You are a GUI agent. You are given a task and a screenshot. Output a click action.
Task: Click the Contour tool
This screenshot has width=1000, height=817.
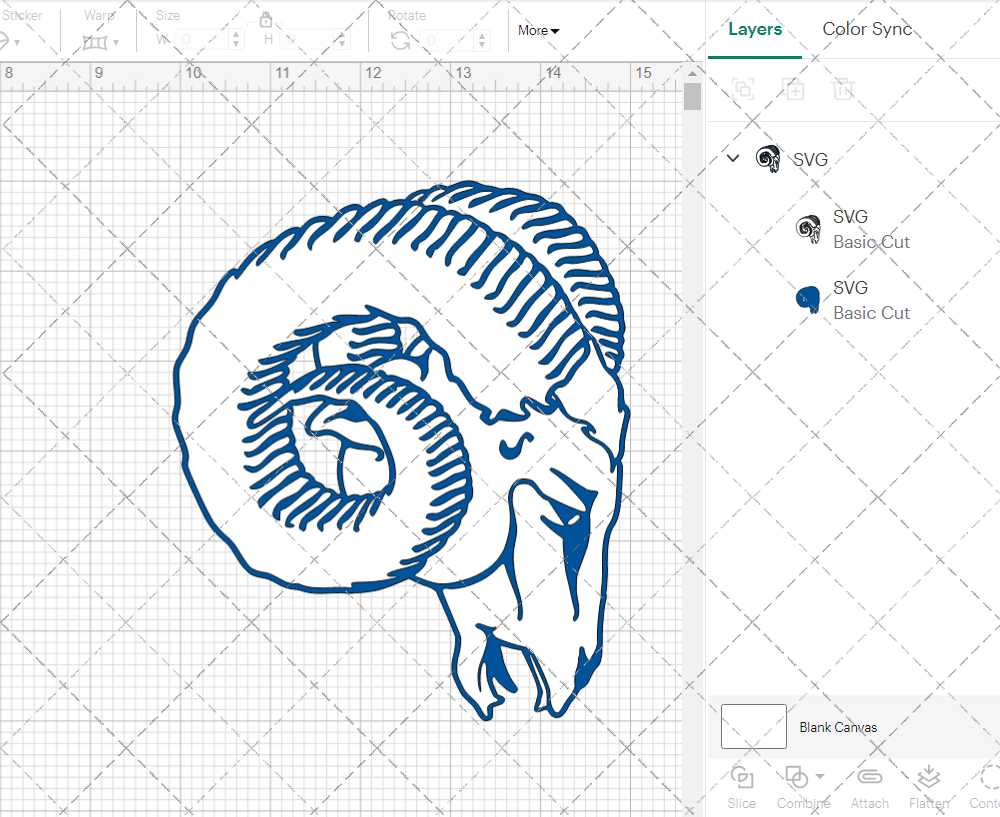point(985,787)
